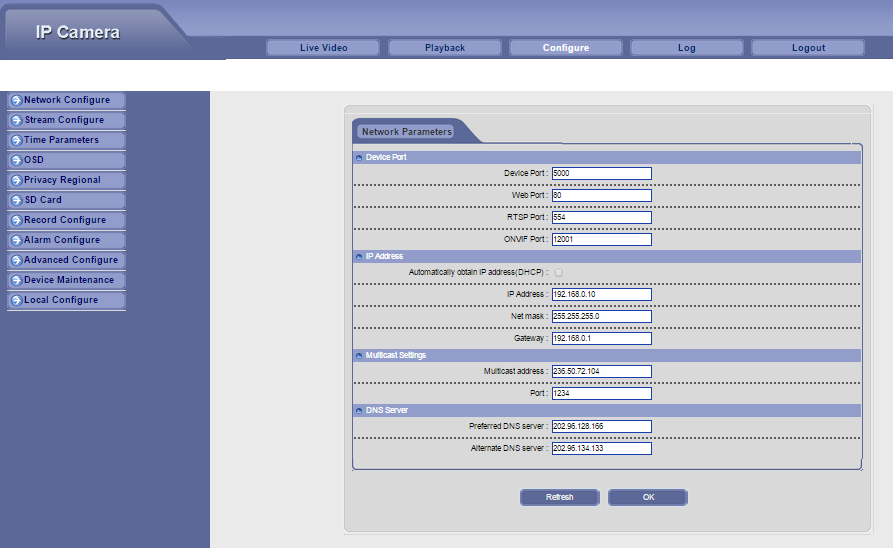The width and height of the screenshot is (893, 548).
Task: Open Stream Configure in the sidebar
Action: click(x=66, y=120)
